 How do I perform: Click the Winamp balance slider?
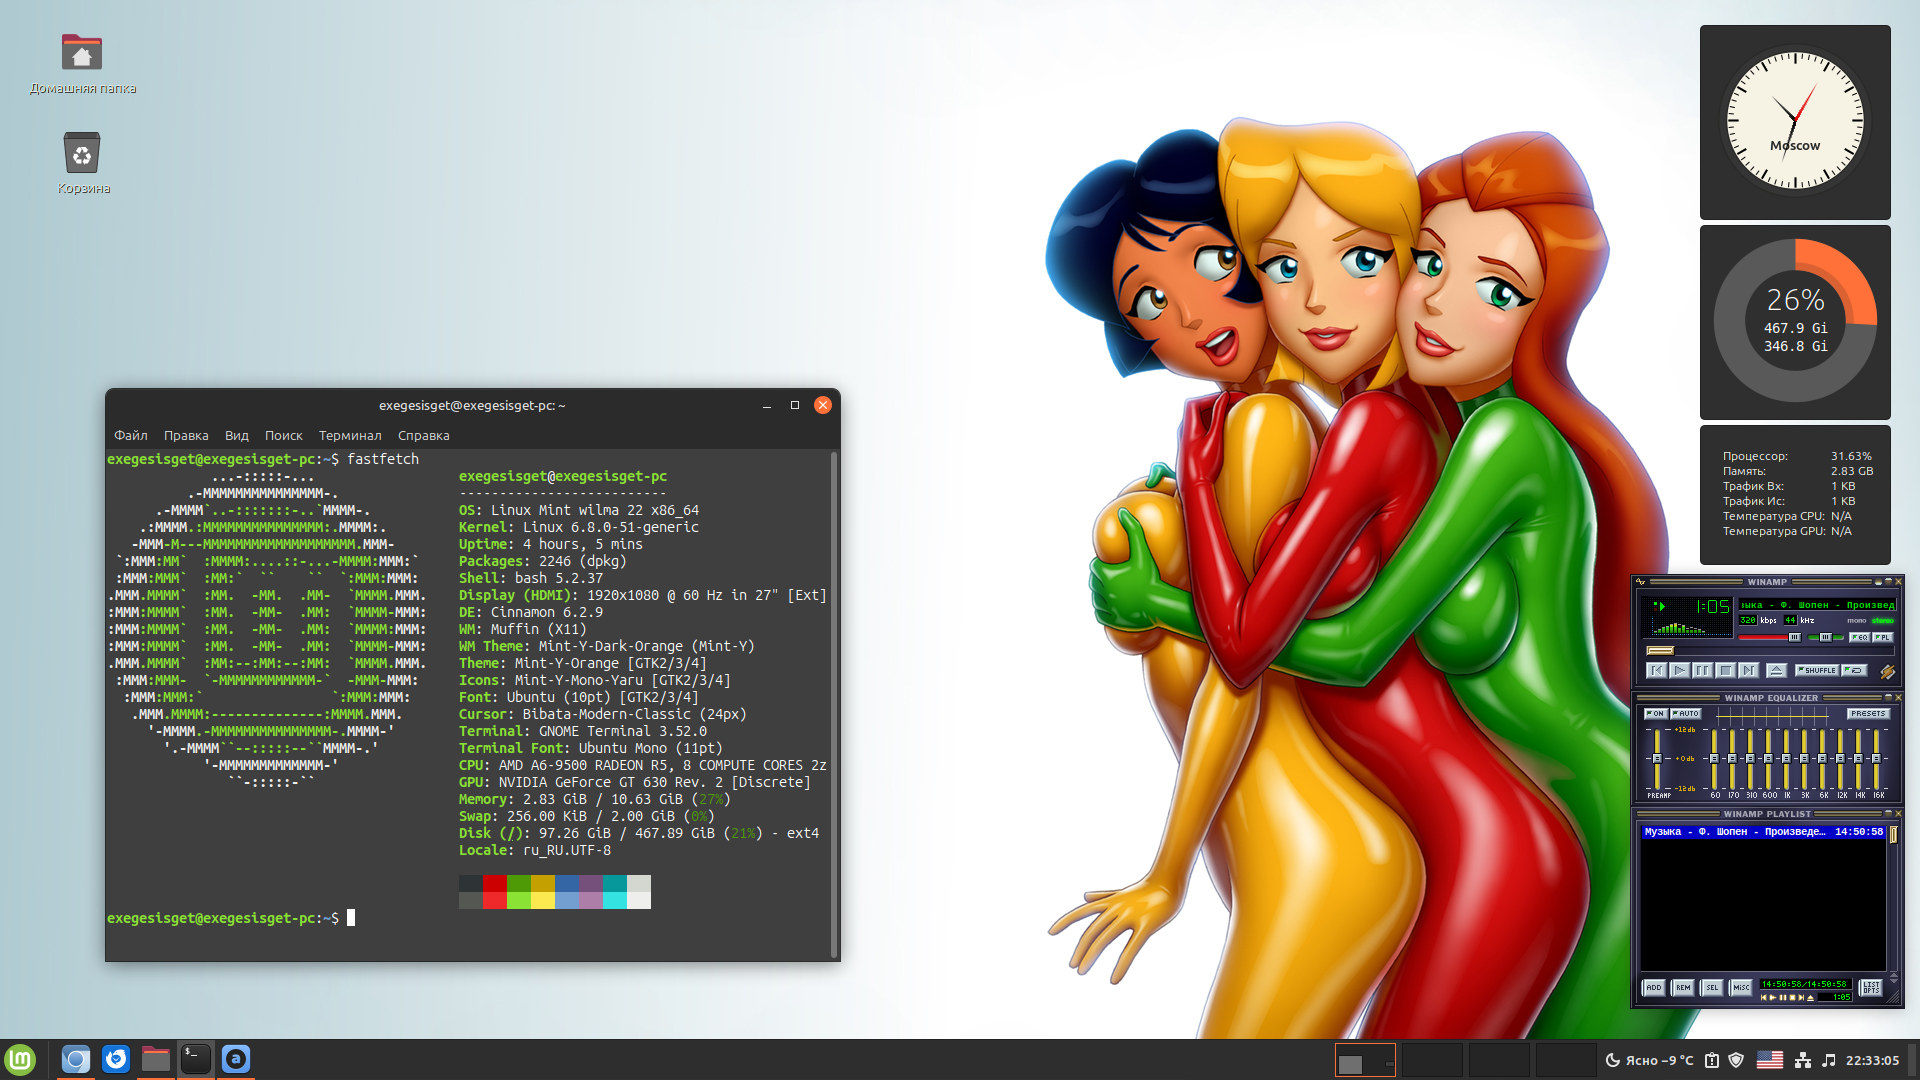tap(1825, 637)
